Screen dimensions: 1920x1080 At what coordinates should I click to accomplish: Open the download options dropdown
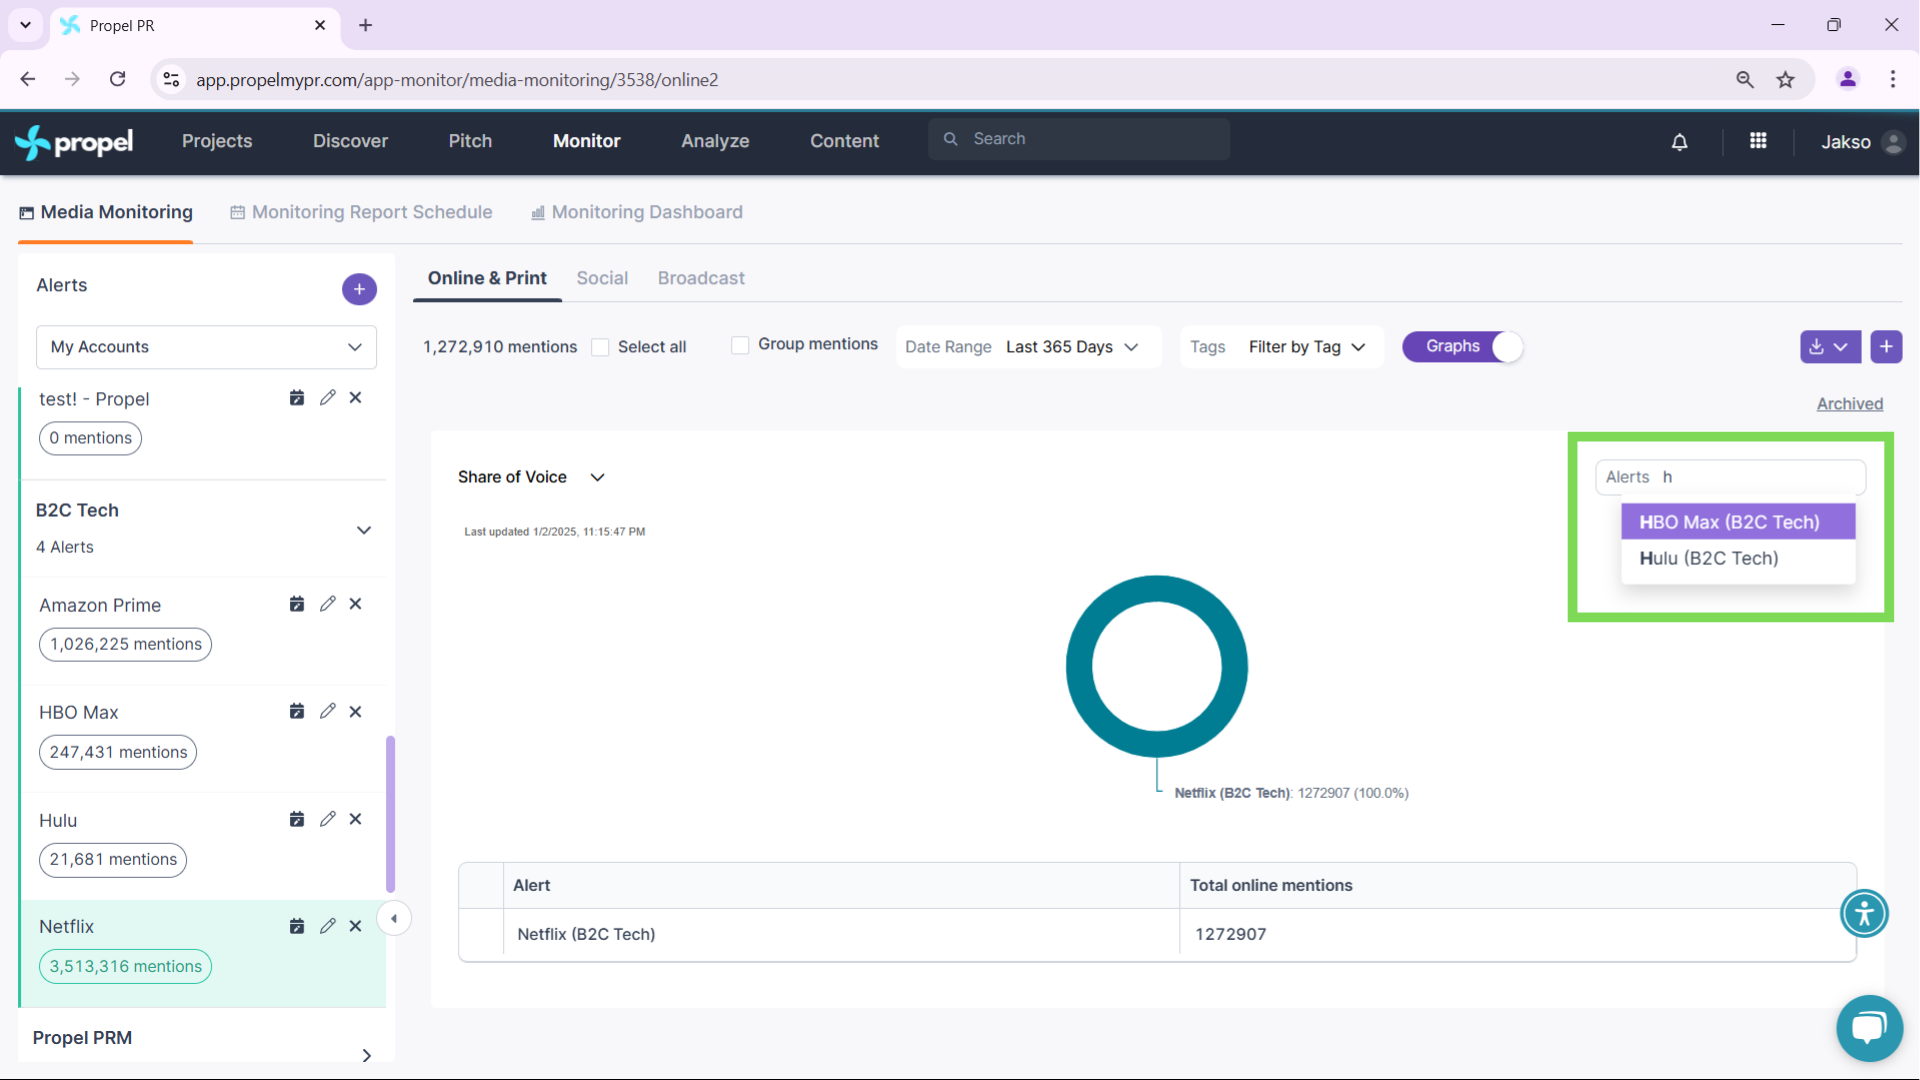[1830, 347]
